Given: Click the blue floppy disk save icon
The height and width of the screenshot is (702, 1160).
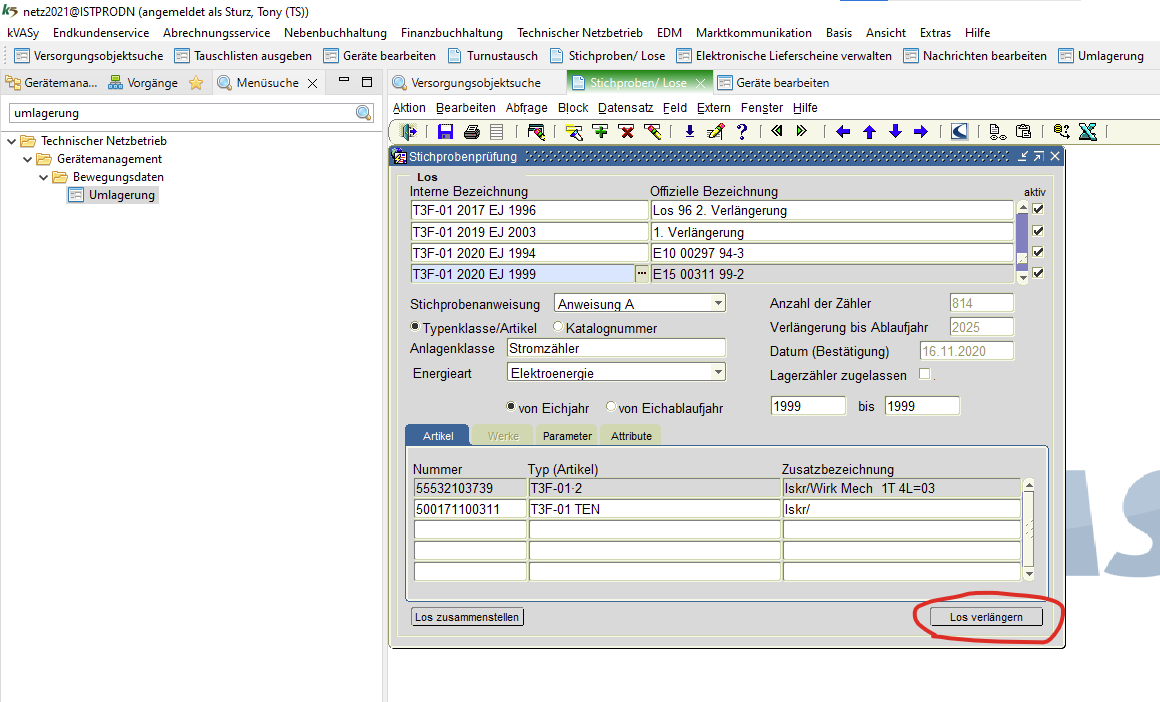Looking at the screenshot, I should [x=446, y=131].
